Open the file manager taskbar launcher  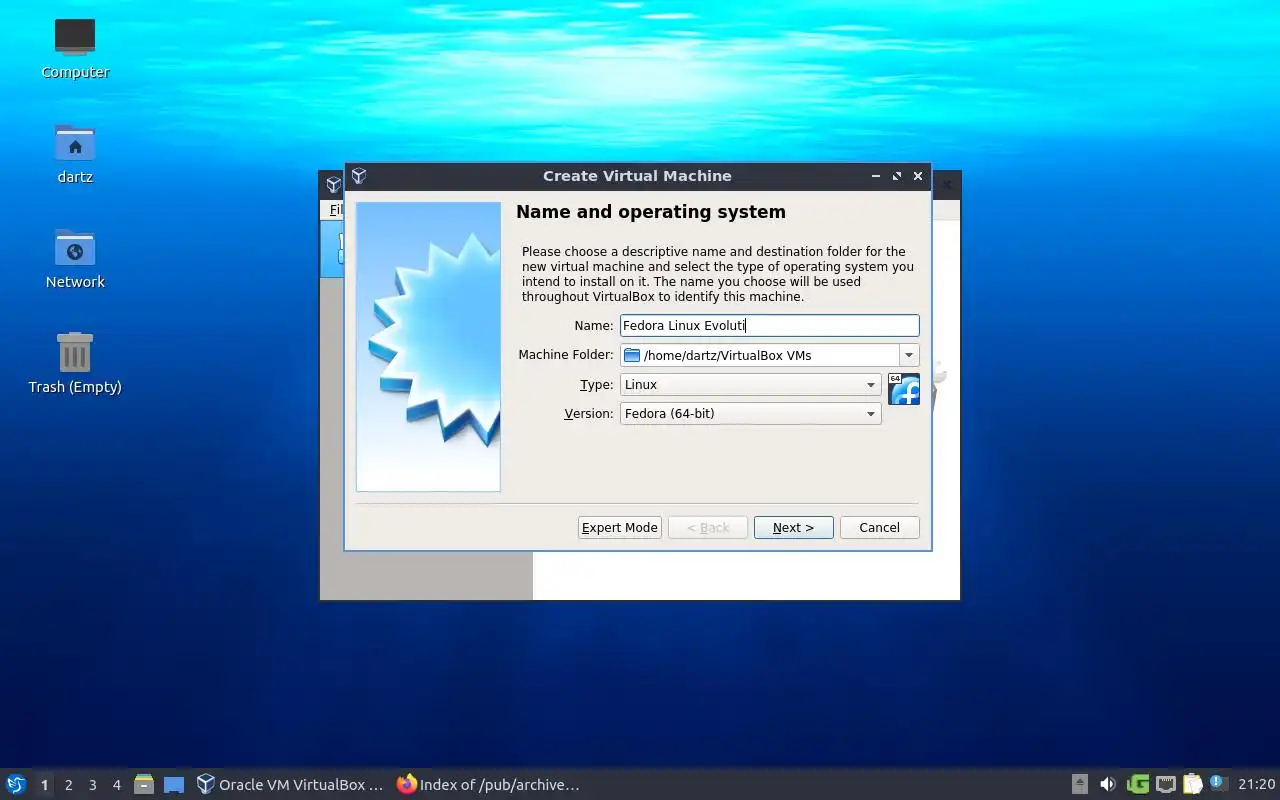(144, 785)
